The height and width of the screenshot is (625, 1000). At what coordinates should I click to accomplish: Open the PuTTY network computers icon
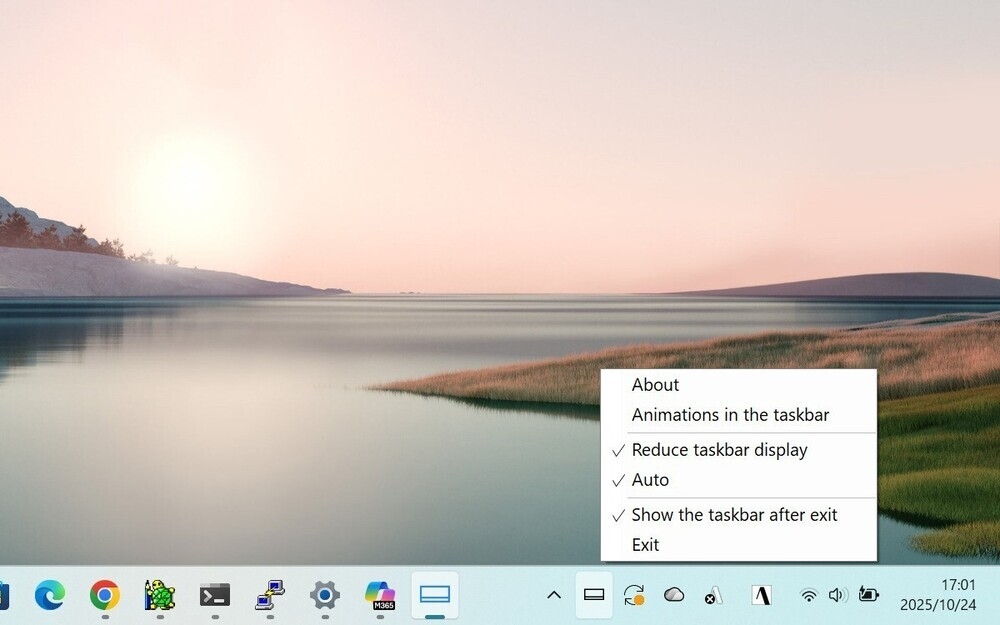[270, 596]
